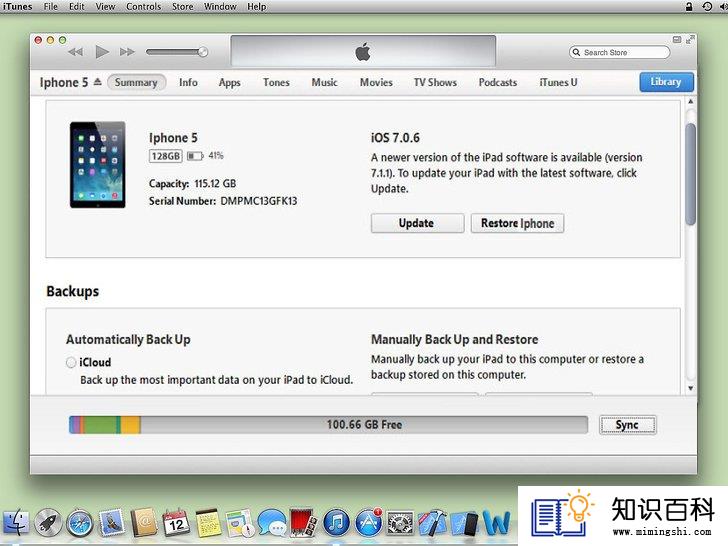Click the blue Library button
Screen dimensions: 728x546
tap(666, 82)
